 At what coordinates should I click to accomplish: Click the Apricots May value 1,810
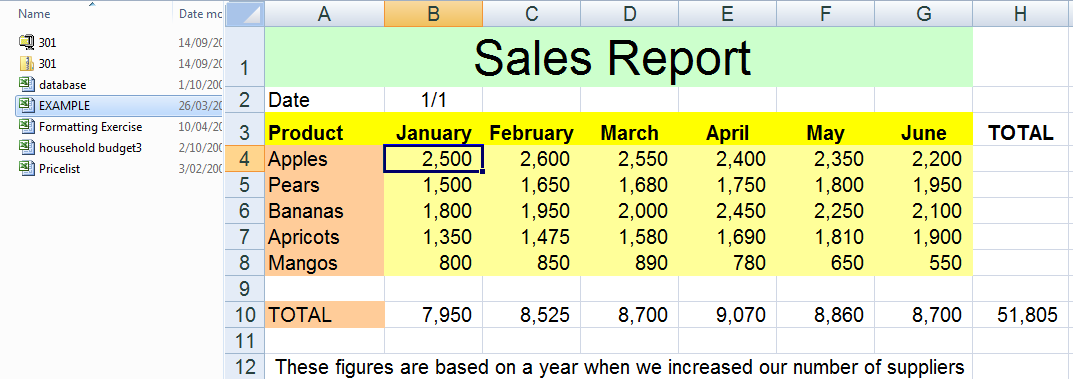pos(825,237)
